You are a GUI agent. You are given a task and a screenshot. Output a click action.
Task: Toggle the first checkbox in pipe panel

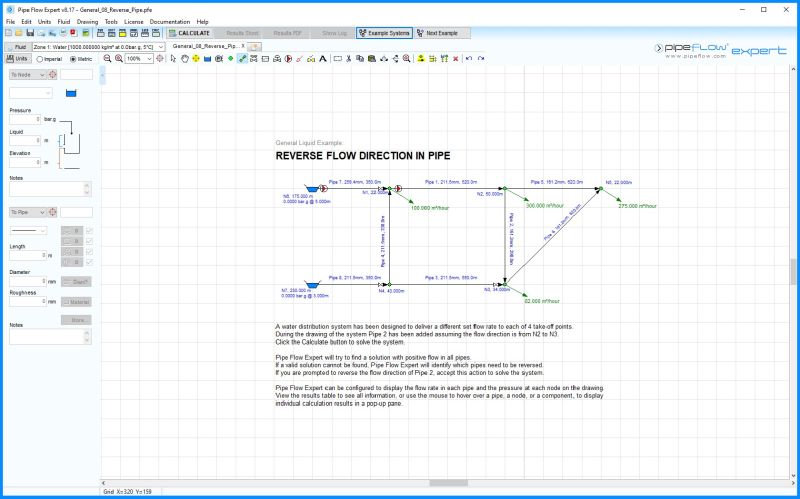click(x=89, y=231)
